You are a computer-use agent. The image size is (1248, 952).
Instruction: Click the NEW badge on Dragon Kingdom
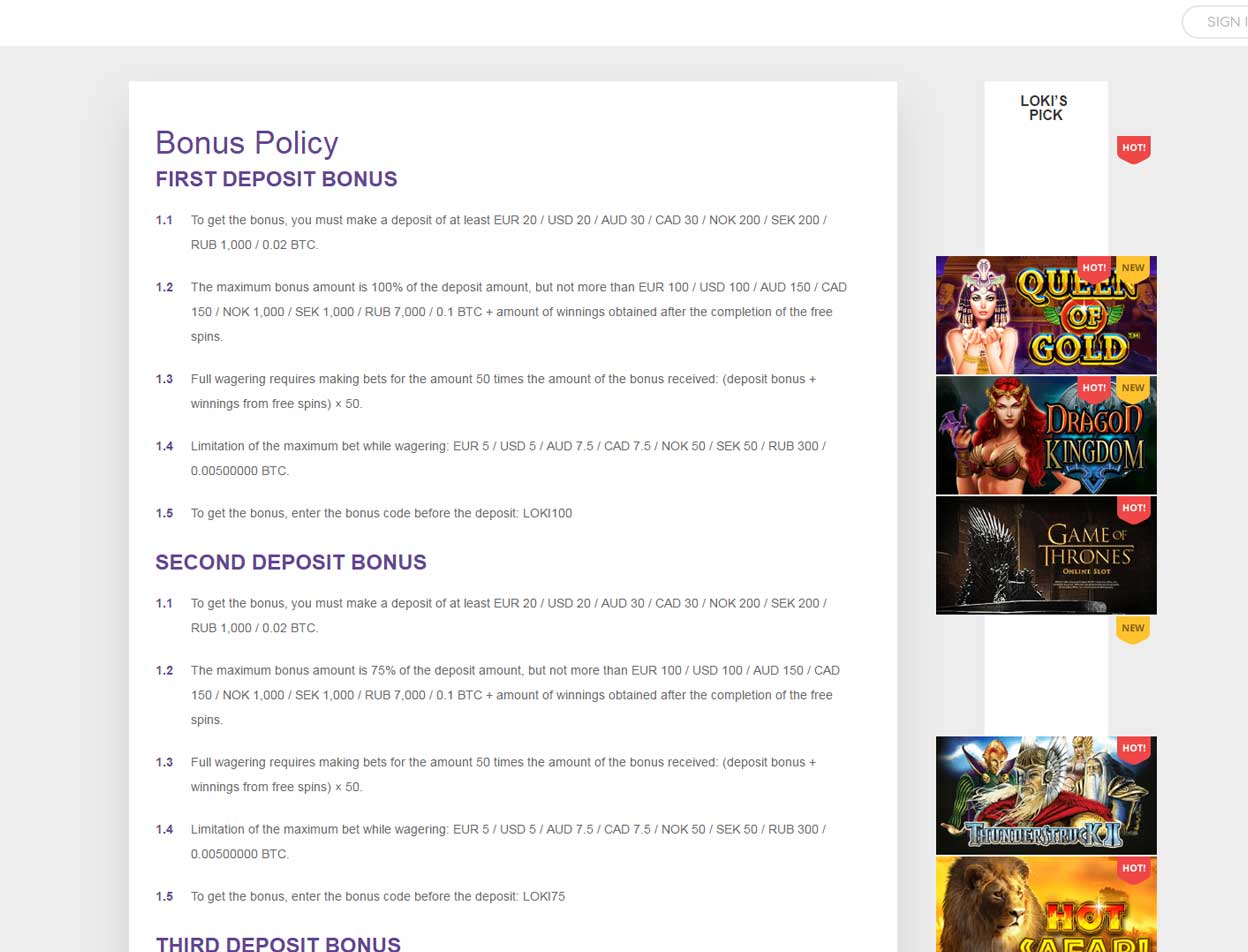[x=1133, y=389]
